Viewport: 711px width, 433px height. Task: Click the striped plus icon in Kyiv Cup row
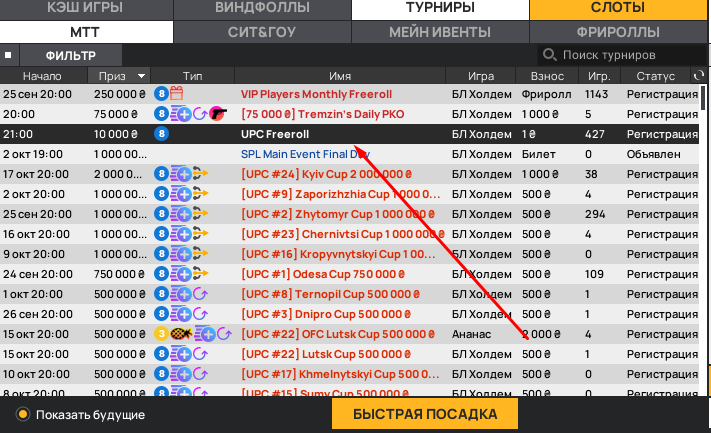tap(181, 174)
